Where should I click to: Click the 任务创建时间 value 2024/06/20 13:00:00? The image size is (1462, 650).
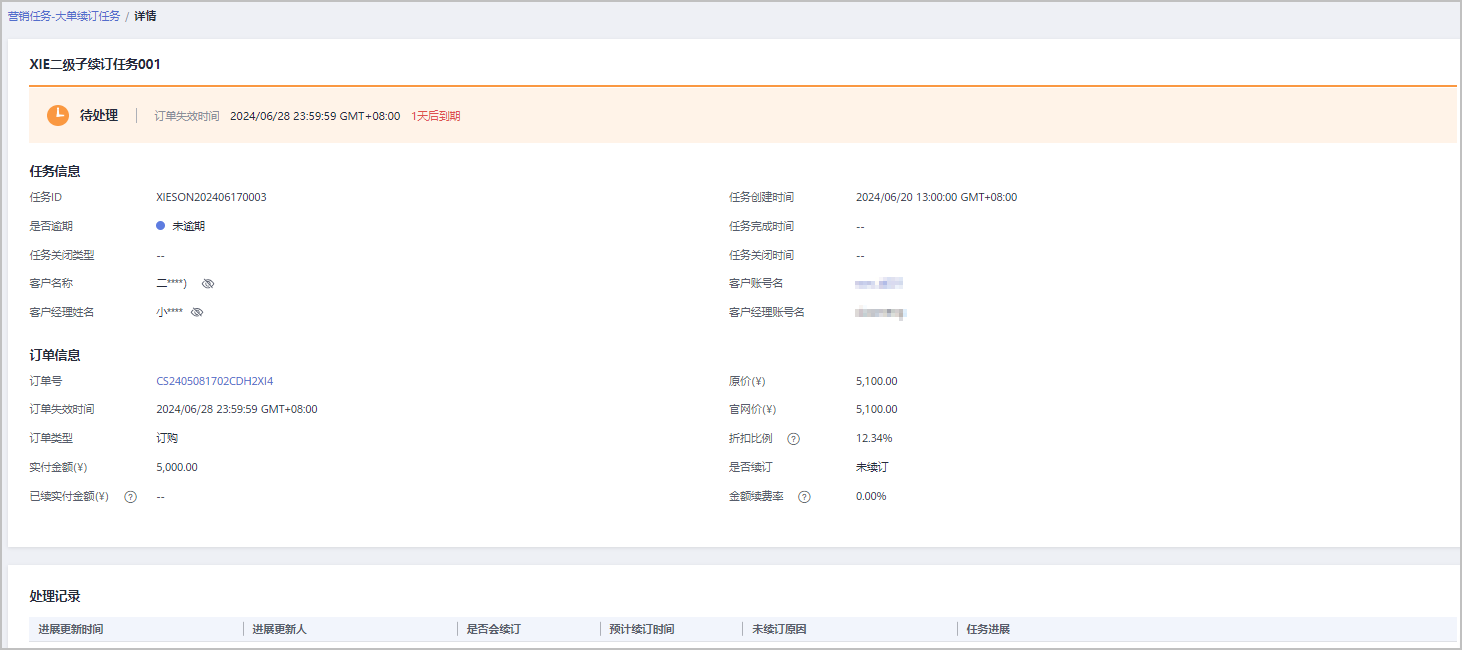[x=936, y=197]
